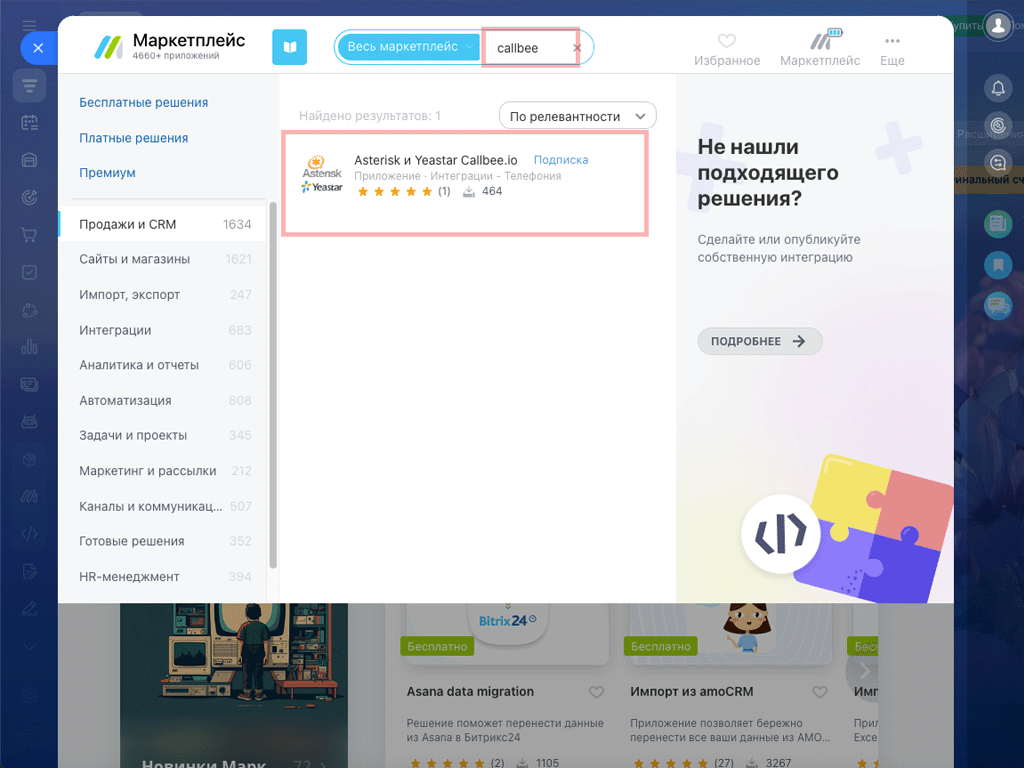Click the blue apps icon left of search bar
Screen dimensions: 1024x768
click(288, 47)
